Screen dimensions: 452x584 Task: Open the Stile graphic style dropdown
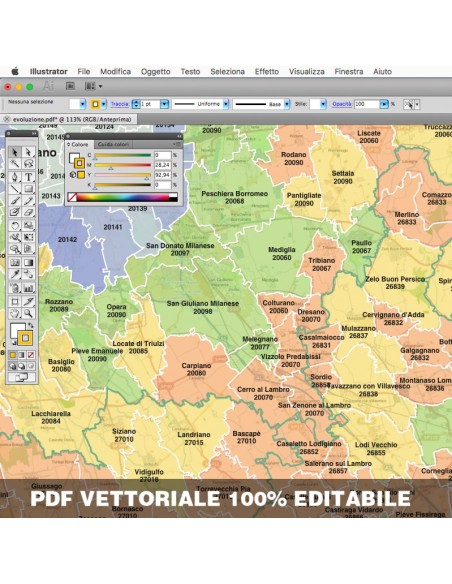(323, 104)
